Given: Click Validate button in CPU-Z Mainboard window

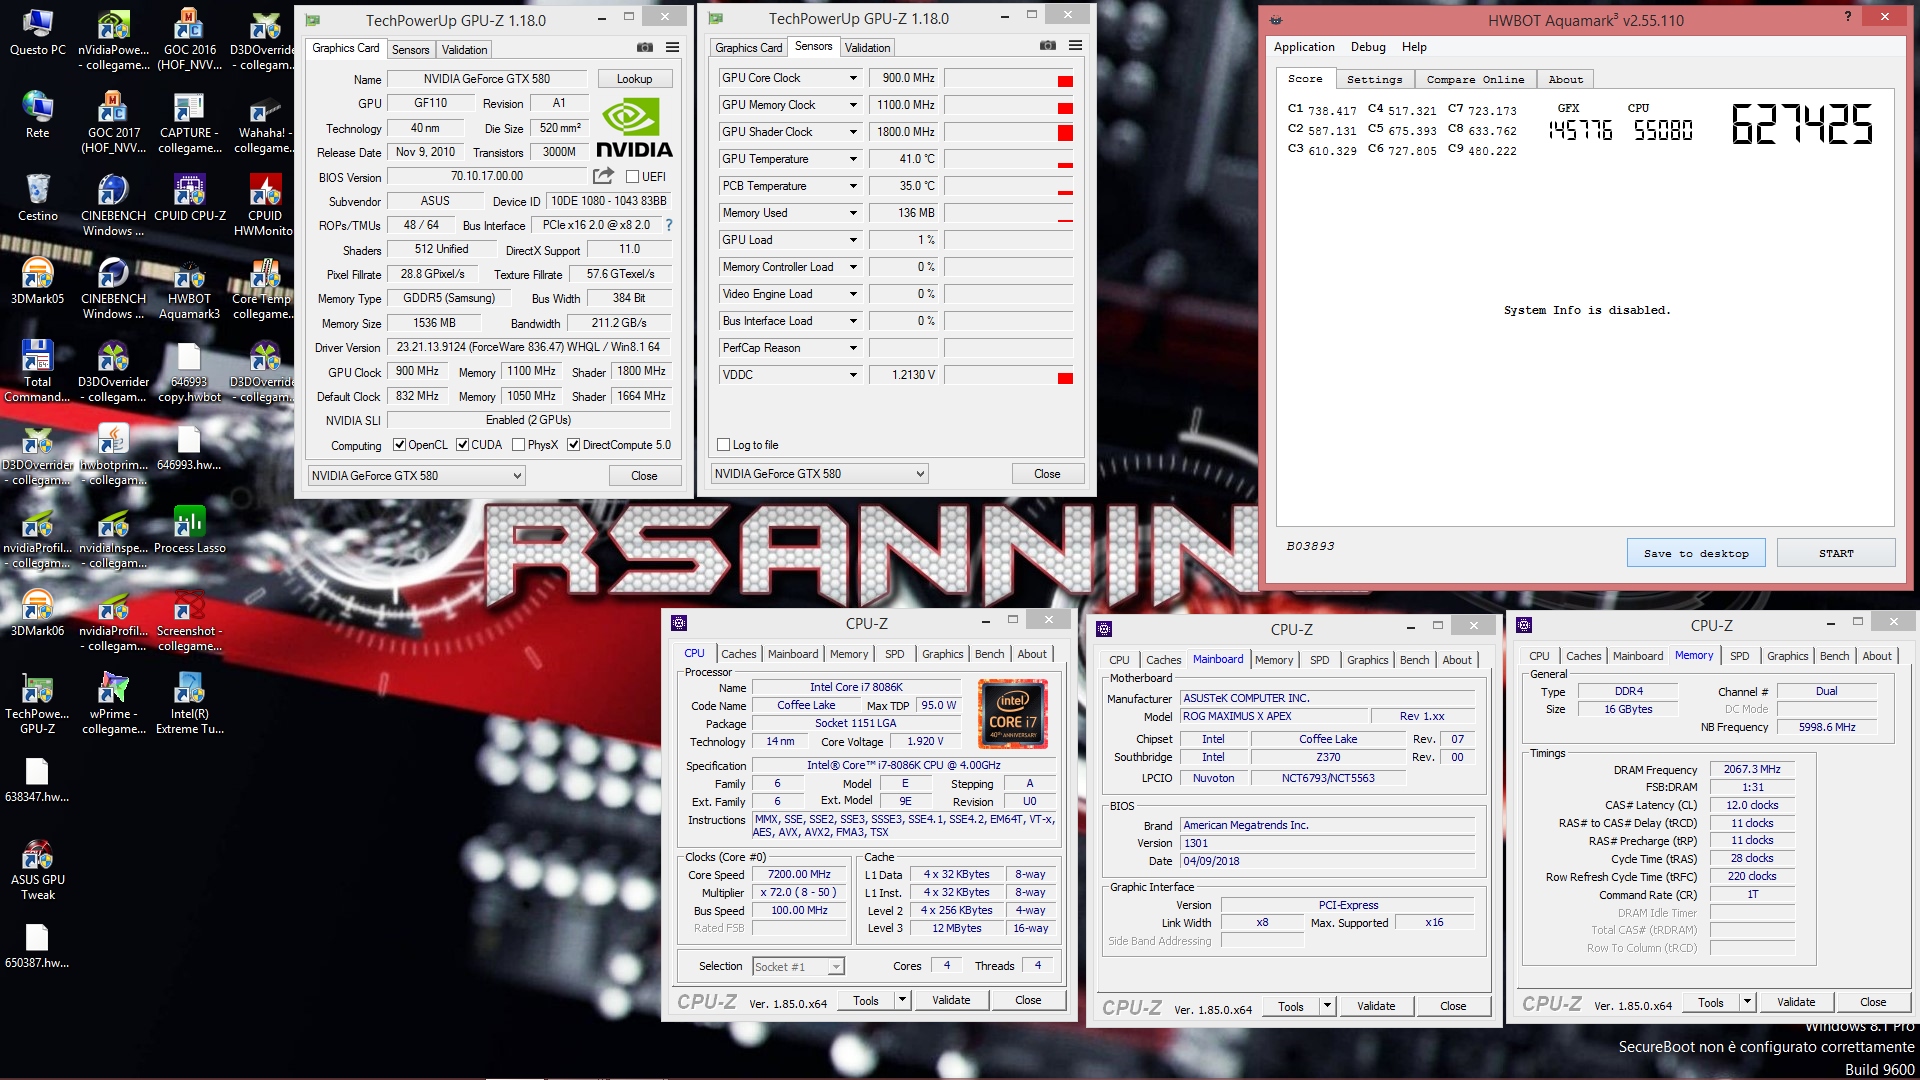Looking at the screenshot, I should 1376,1006.
